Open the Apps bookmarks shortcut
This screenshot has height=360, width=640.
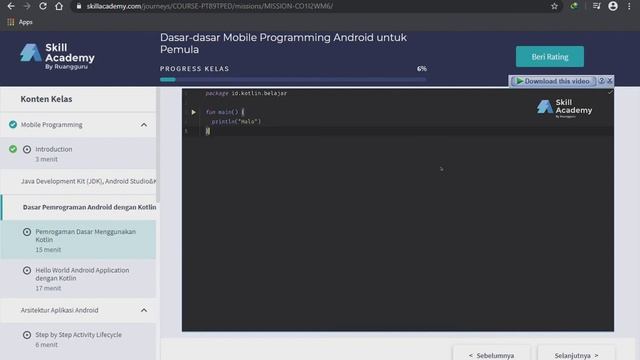point(20,22)
